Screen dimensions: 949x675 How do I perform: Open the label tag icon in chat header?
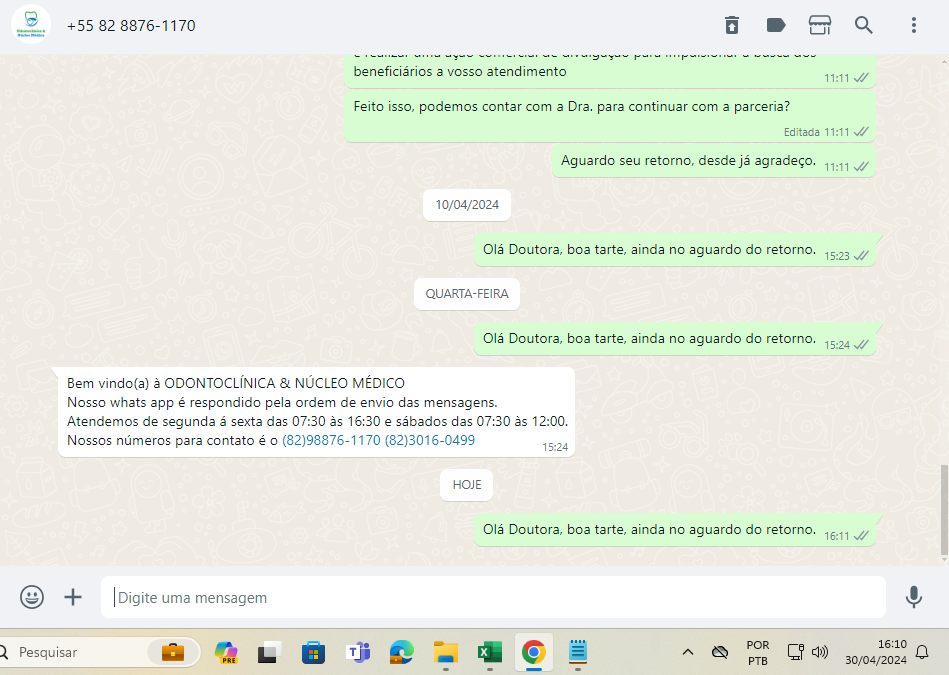[776, 25]
